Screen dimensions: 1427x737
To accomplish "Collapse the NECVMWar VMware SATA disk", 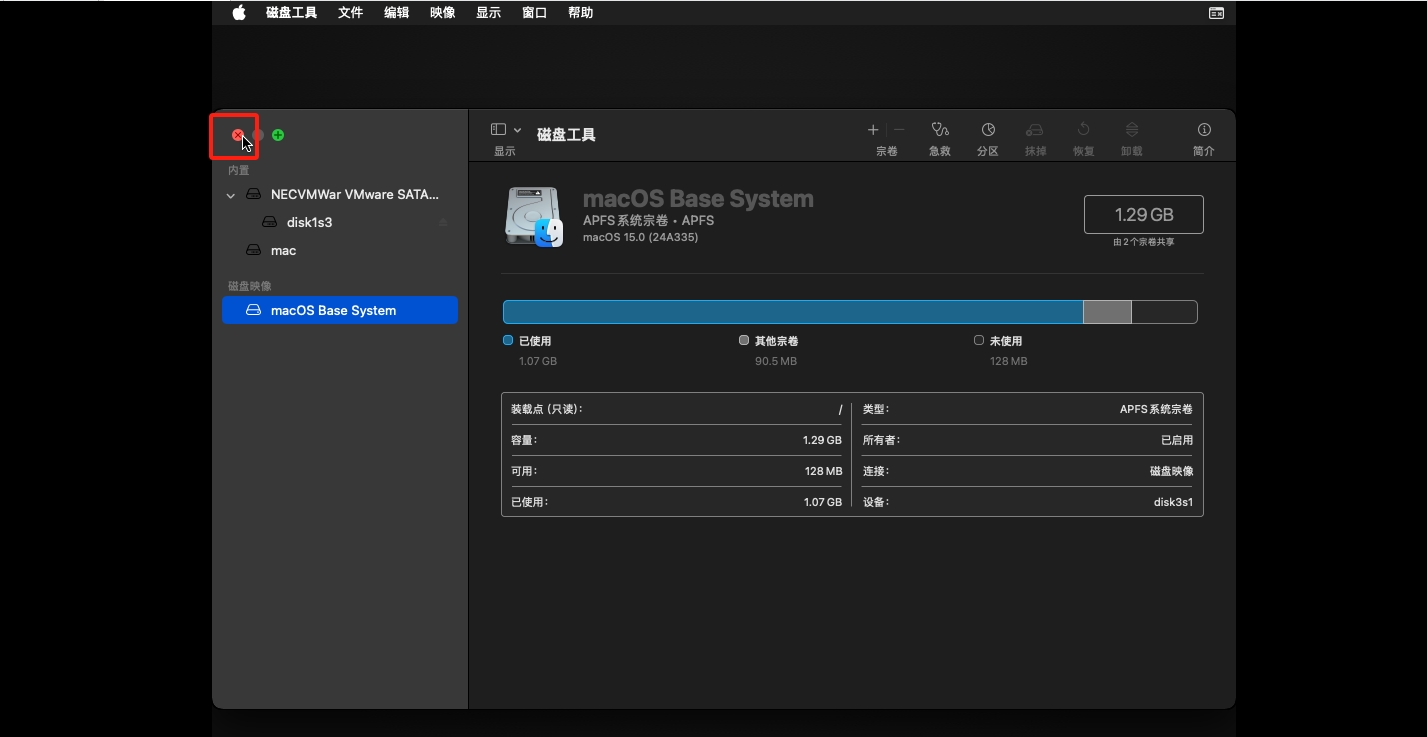I will 232,195.
